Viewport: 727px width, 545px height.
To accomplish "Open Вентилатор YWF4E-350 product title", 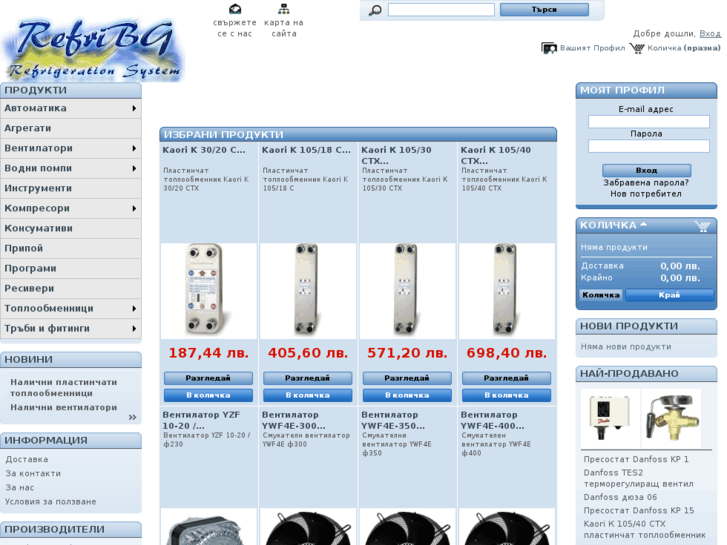I will pos(393,420).
